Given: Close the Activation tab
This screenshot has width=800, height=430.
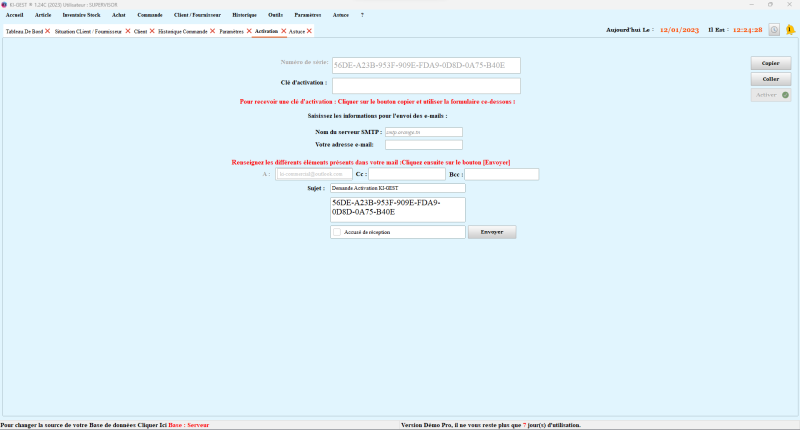Looking at the screenshot, I should click(x=283, y=32).
